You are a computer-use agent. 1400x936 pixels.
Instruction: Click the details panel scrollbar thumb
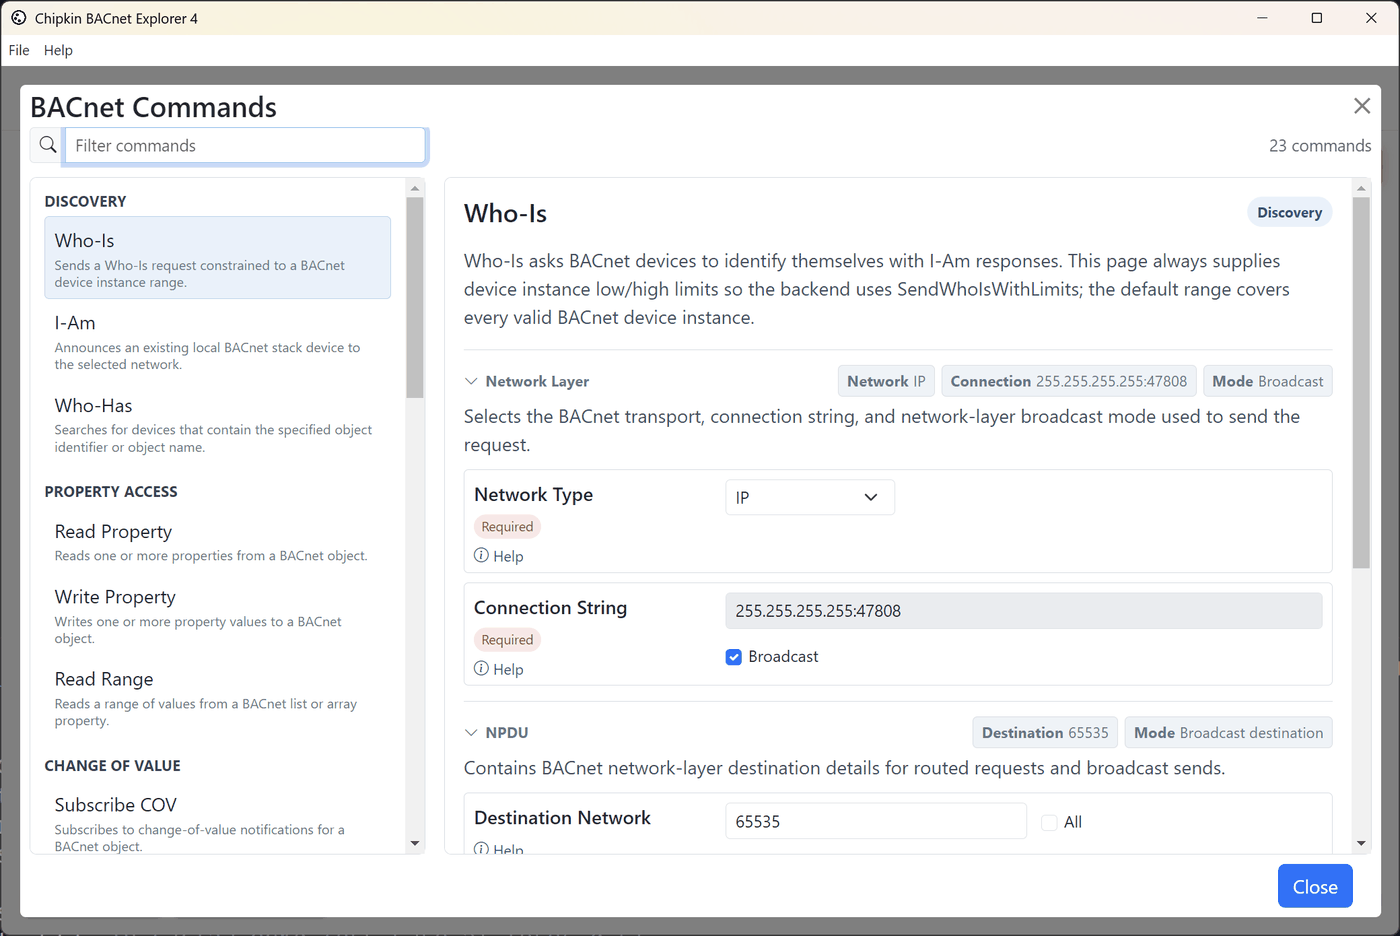pyautogui.click(x=1361, y=383)
